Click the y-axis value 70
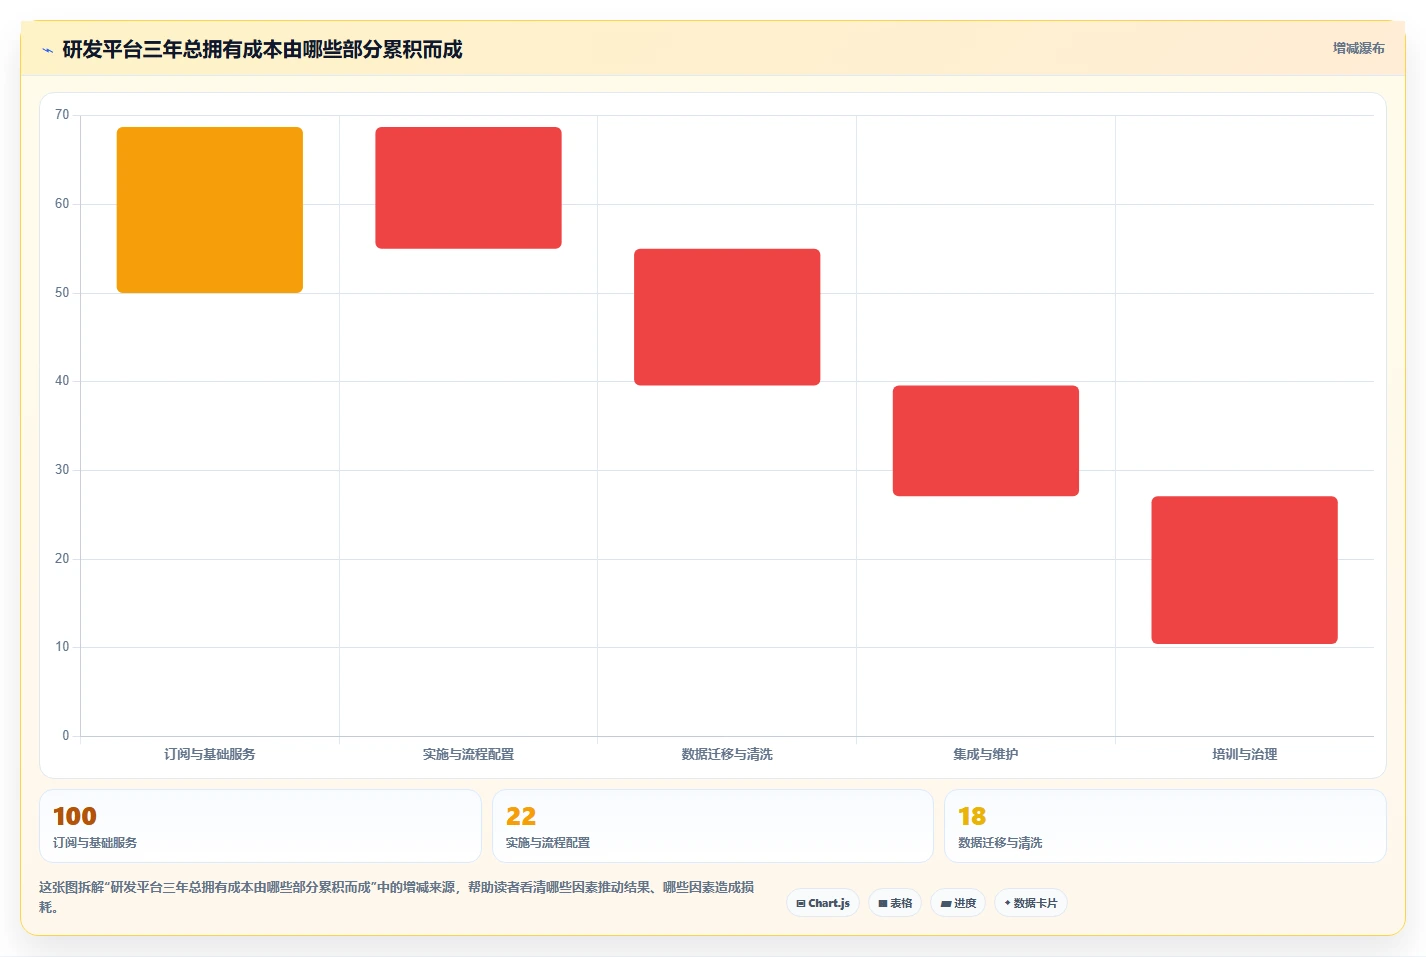Viewport: 1426px width, 957px height. [x=62, y=115]
